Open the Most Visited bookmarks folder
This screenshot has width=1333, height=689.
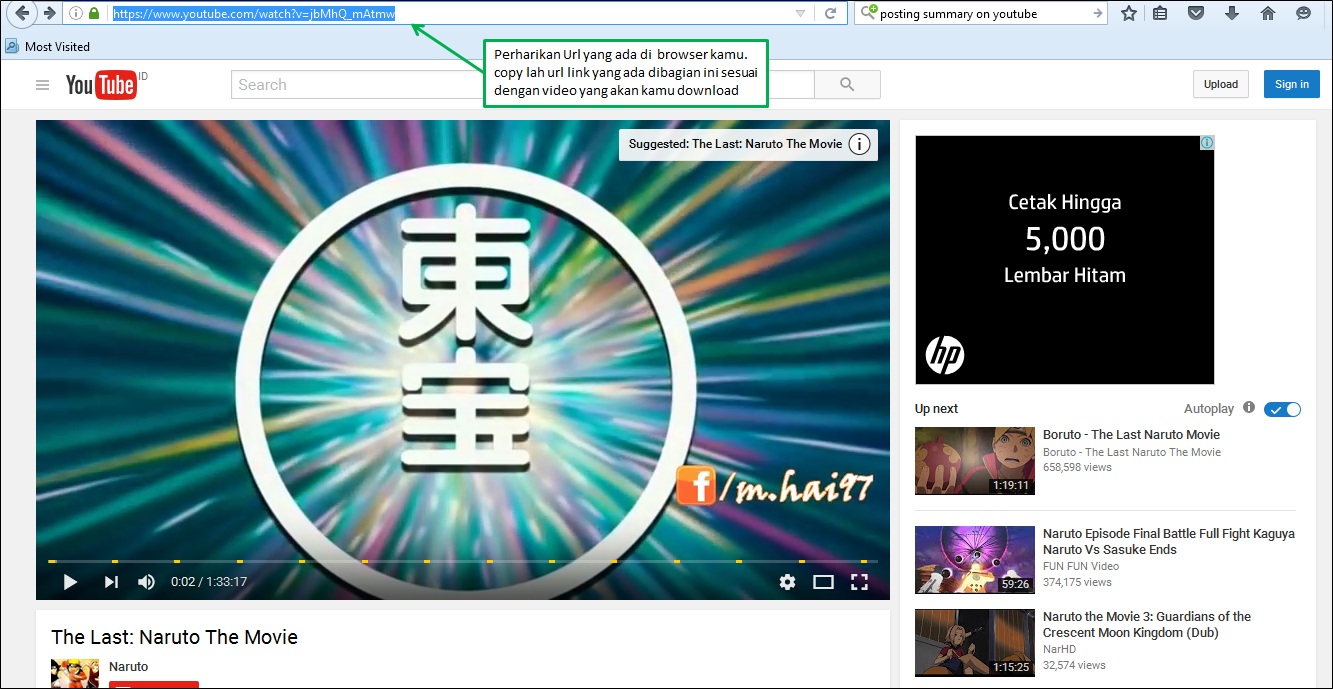pos(47,46)
